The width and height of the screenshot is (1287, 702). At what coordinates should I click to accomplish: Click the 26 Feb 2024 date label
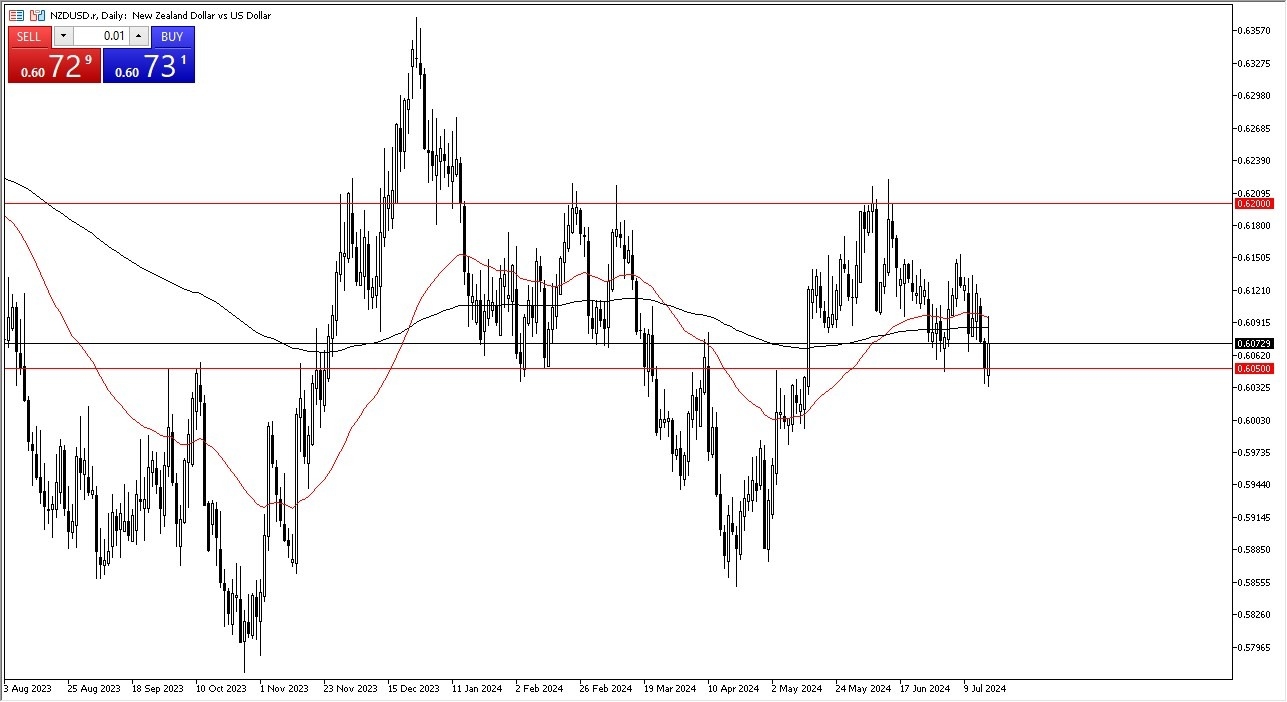[x=605, y=688]
